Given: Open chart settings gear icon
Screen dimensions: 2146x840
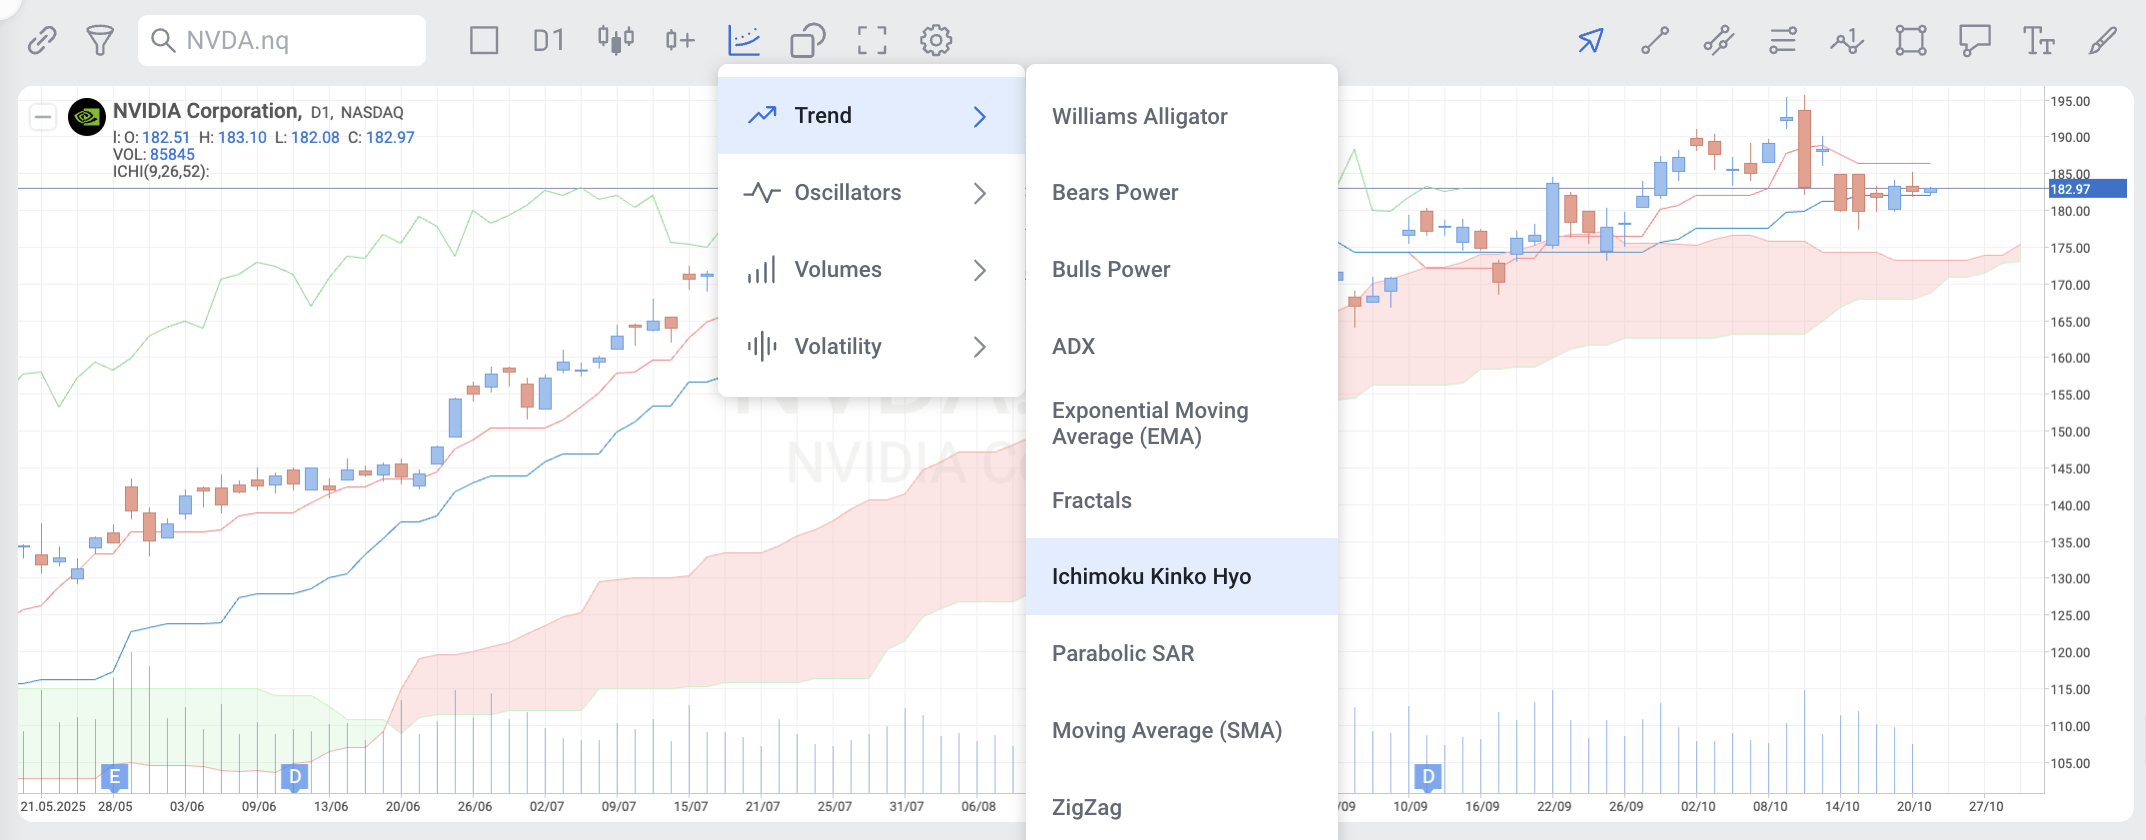Looking at the screenshot, I should click(936, 41).
